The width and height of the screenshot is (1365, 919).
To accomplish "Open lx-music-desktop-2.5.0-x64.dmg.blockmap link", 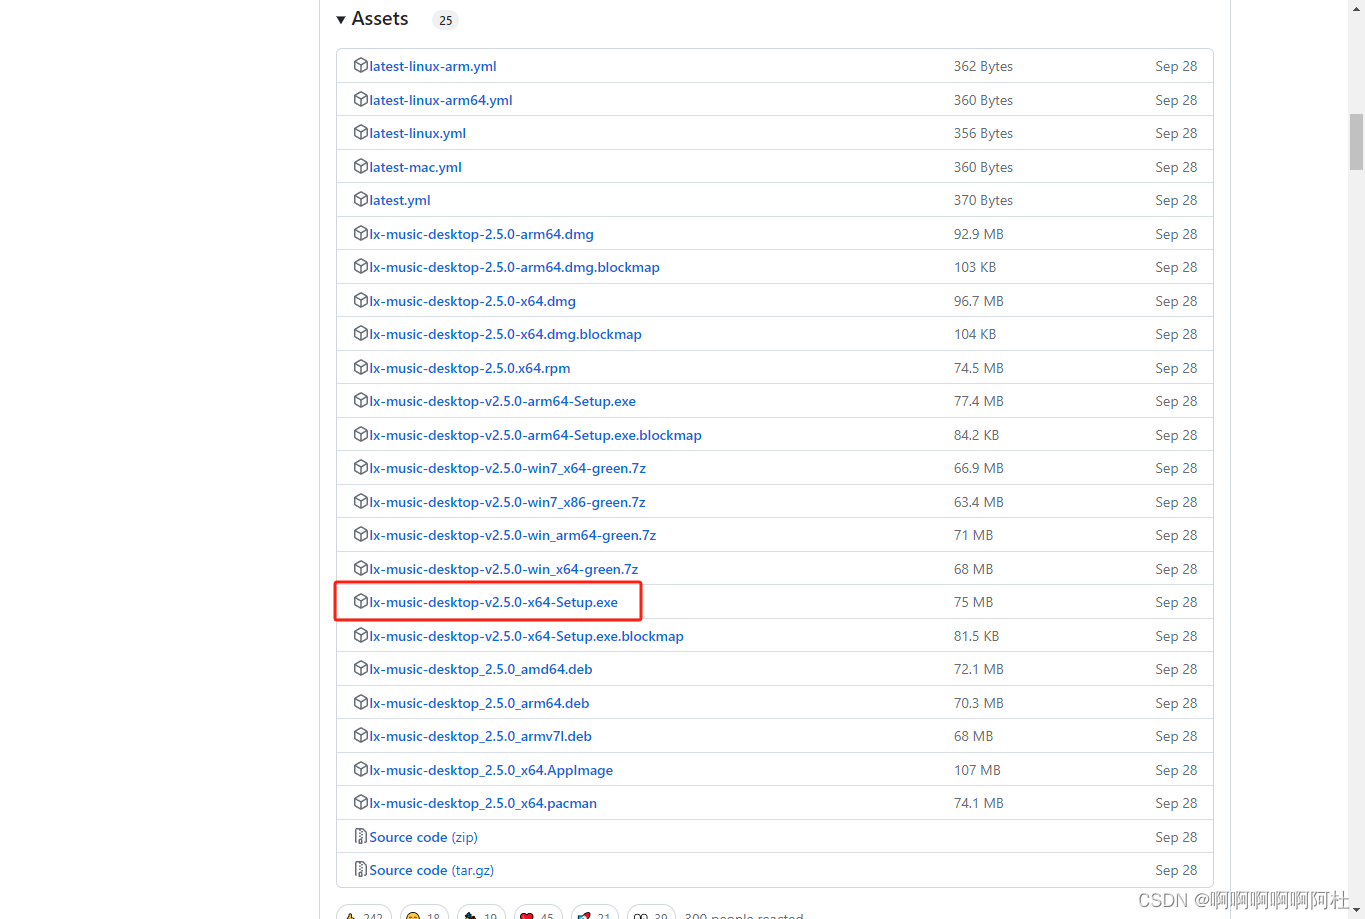I will 506,334.
